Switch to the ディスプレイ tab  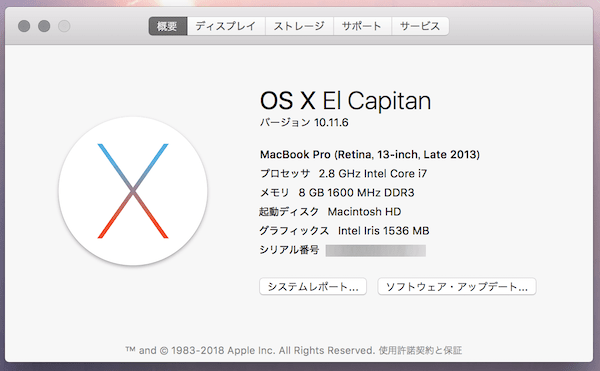[226, 26]
